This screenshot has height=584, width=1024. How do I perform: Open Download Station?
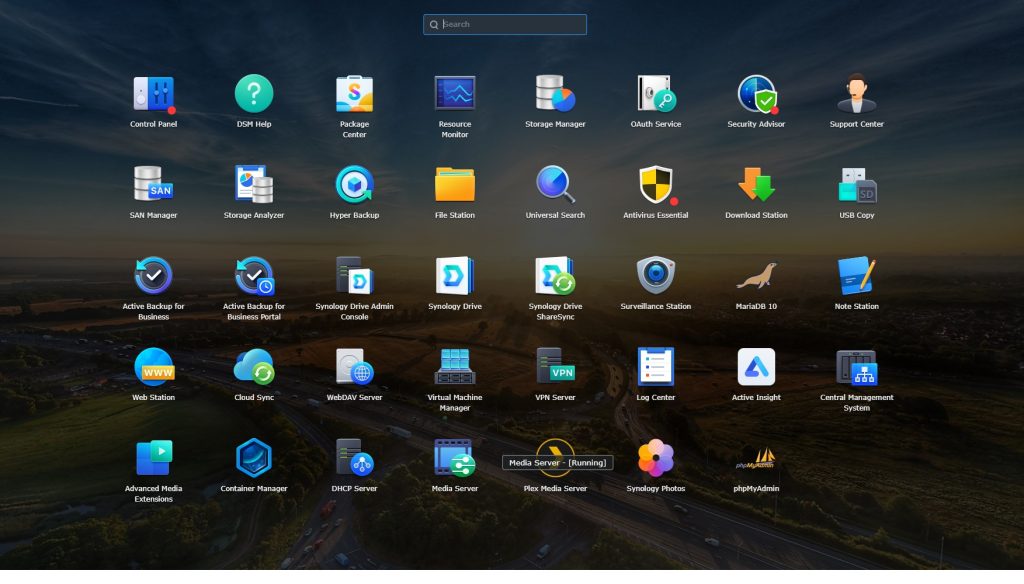[x=756, y=184]
